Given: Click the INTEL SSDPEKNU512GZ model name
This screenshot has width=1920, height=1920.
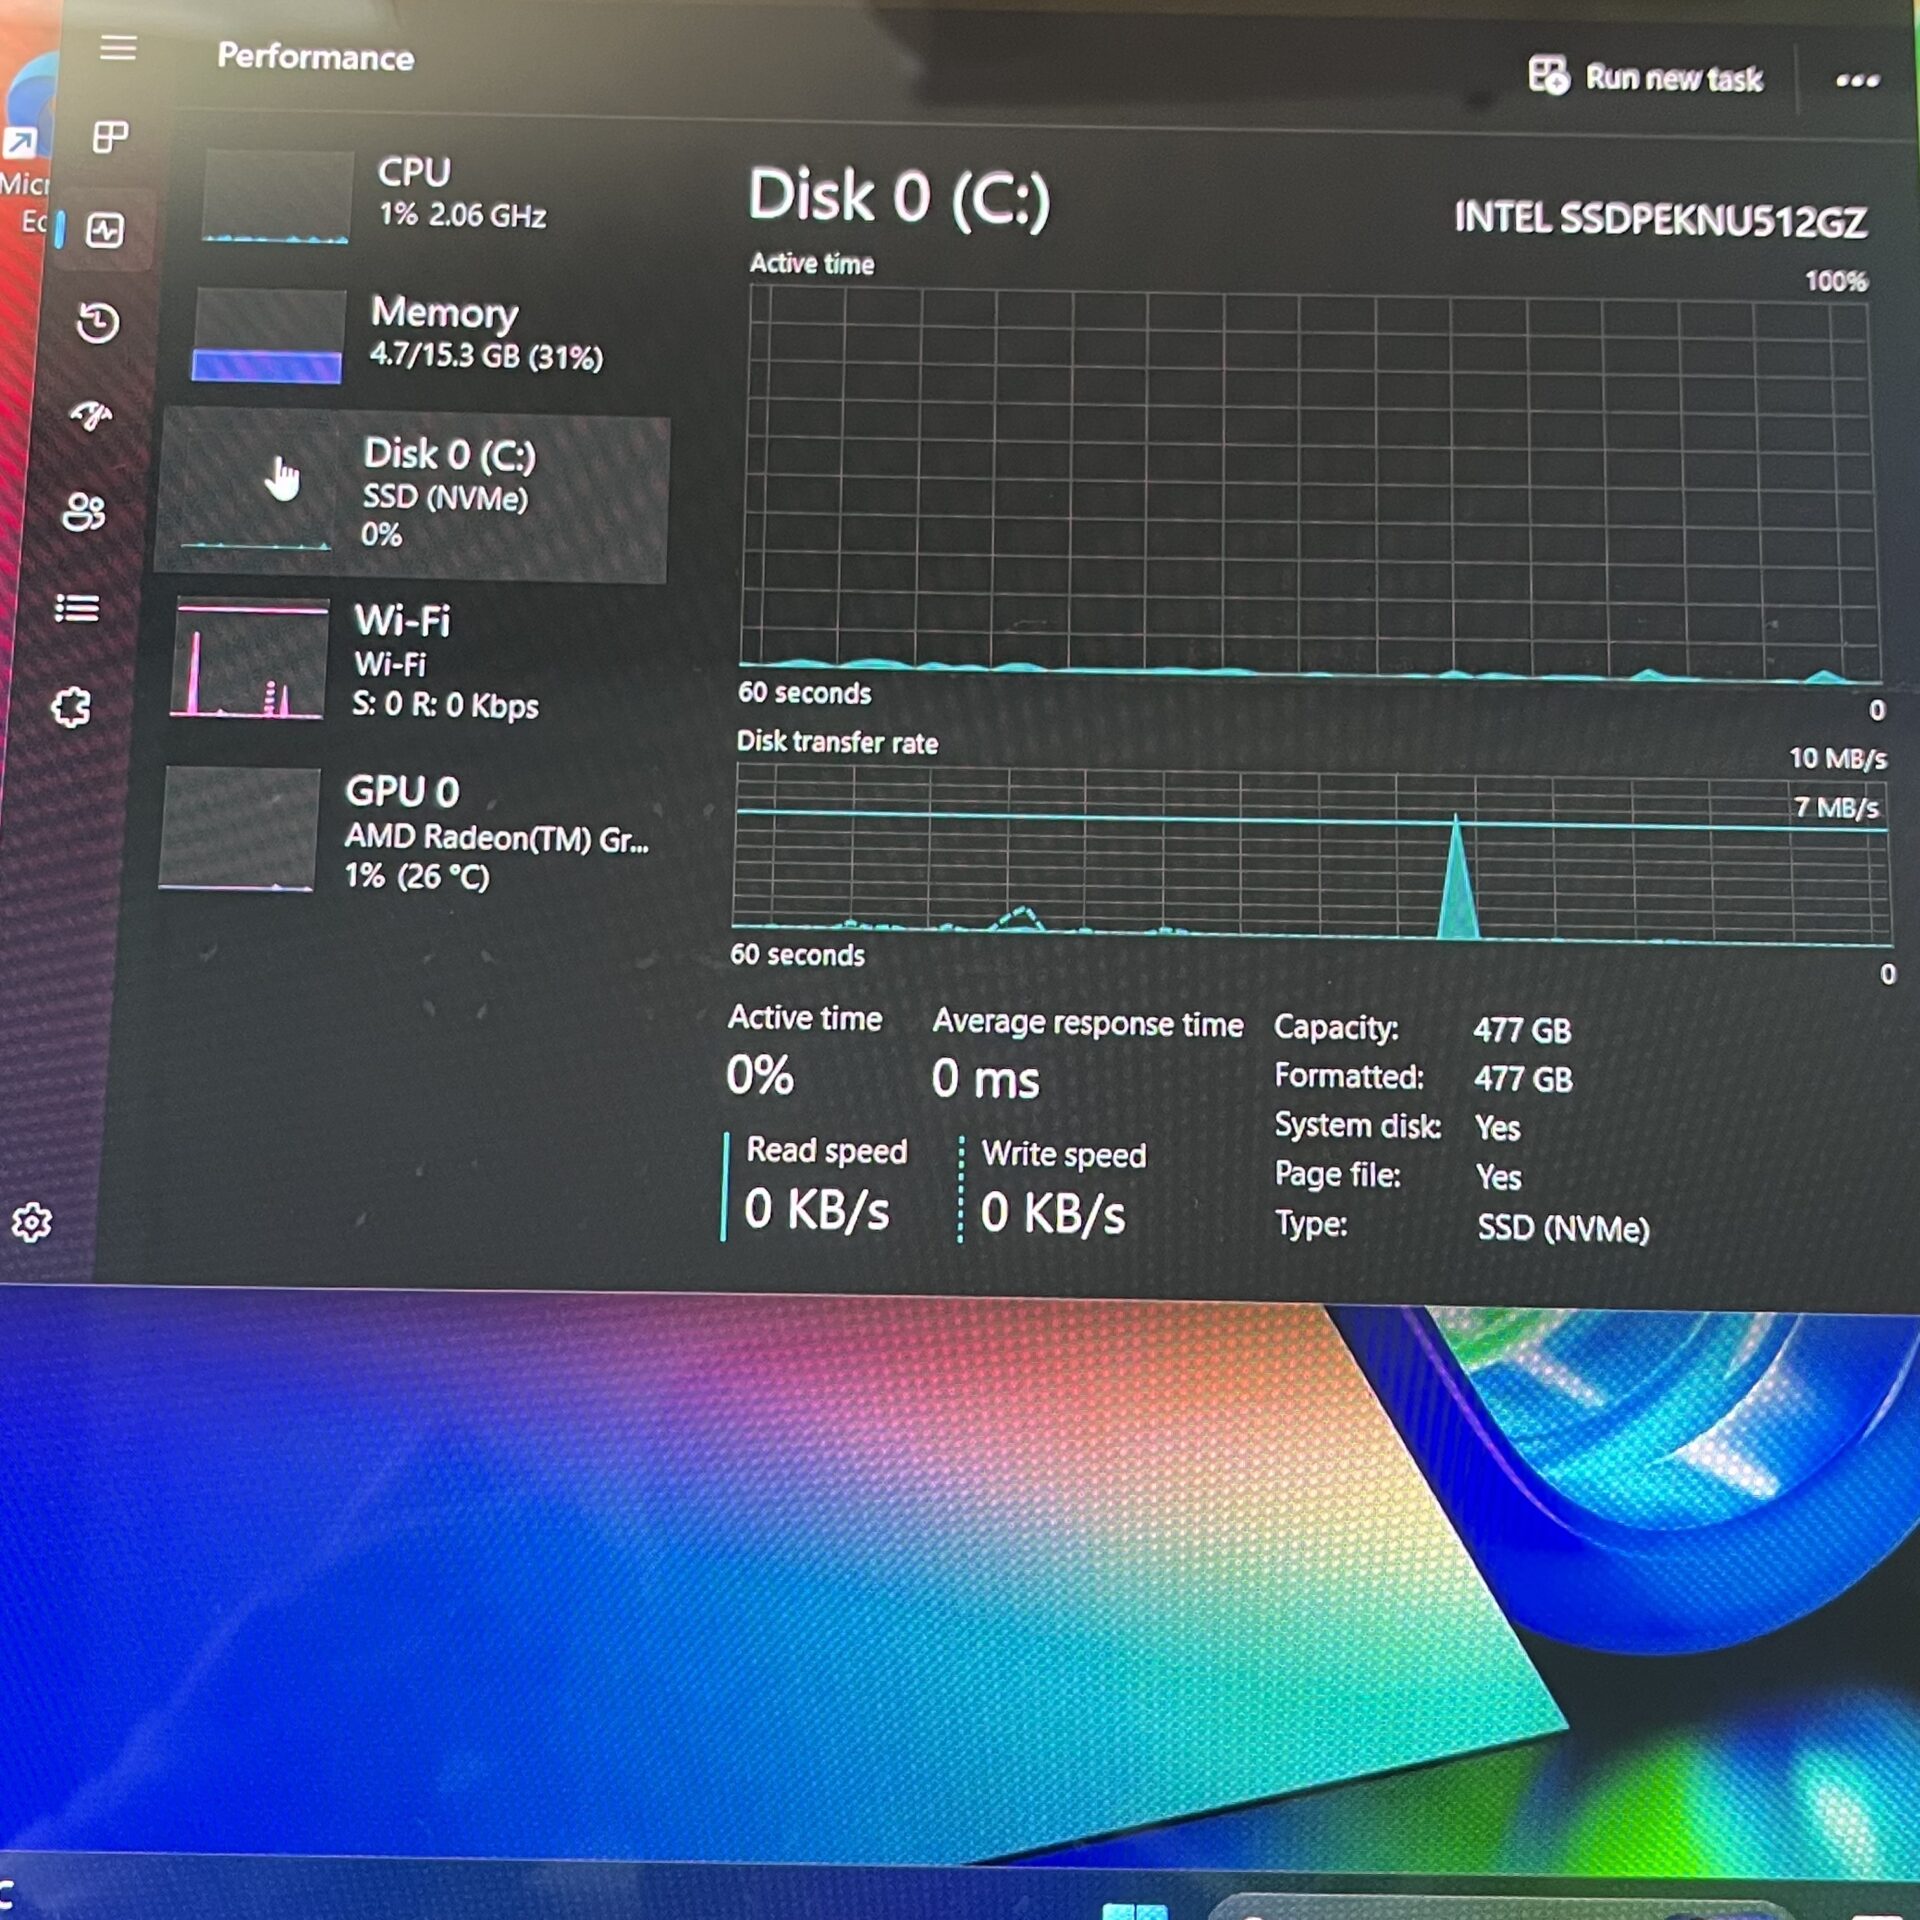Looking at the screenshot, I should pyautogui.click(x=1660, y=219).
